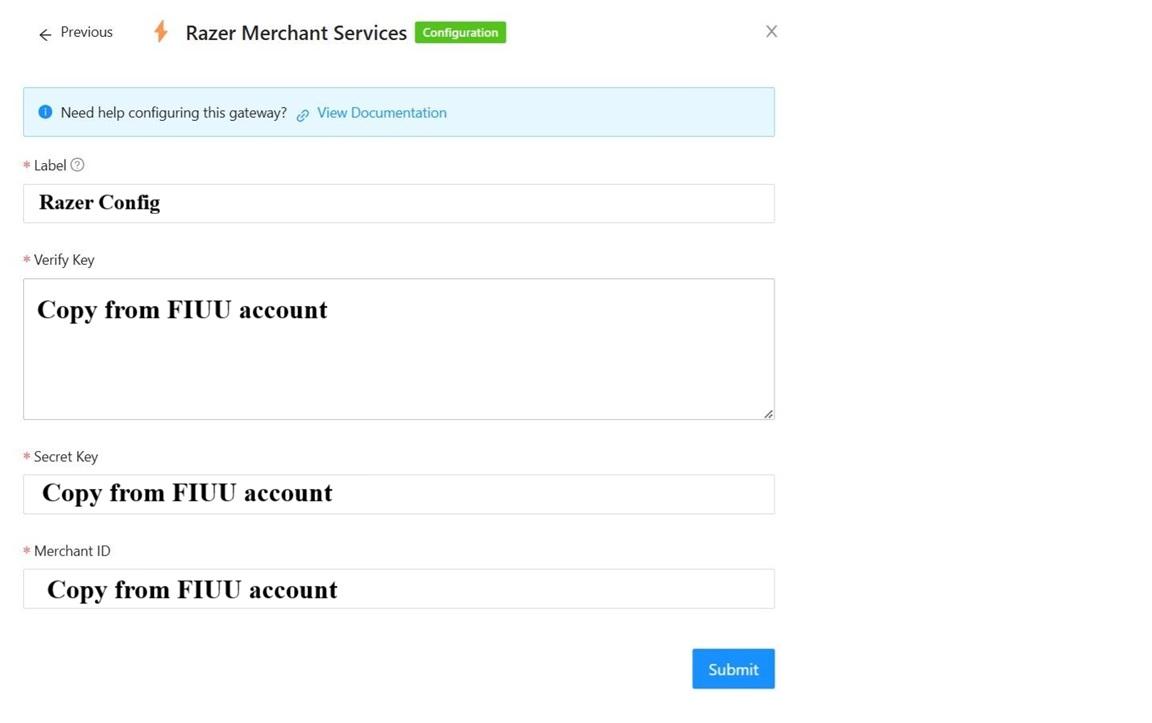Submit the gateway configuration
1152x723 pixels.
(733, 669)
